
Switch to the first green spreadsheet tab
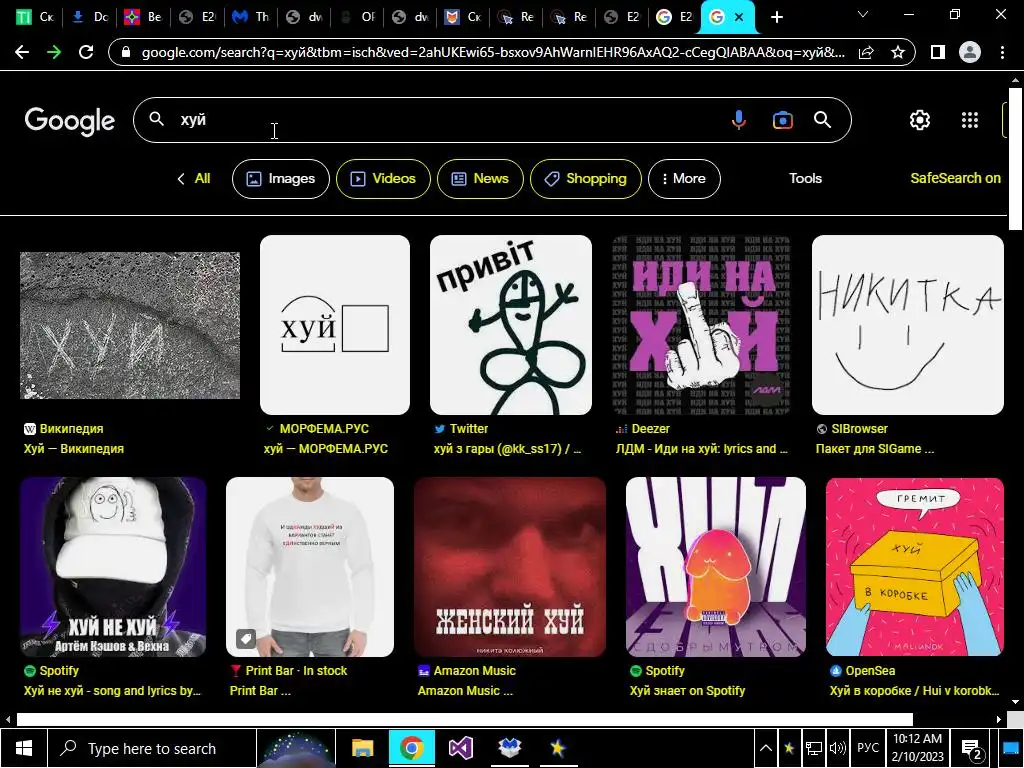[x=34, y=18]
